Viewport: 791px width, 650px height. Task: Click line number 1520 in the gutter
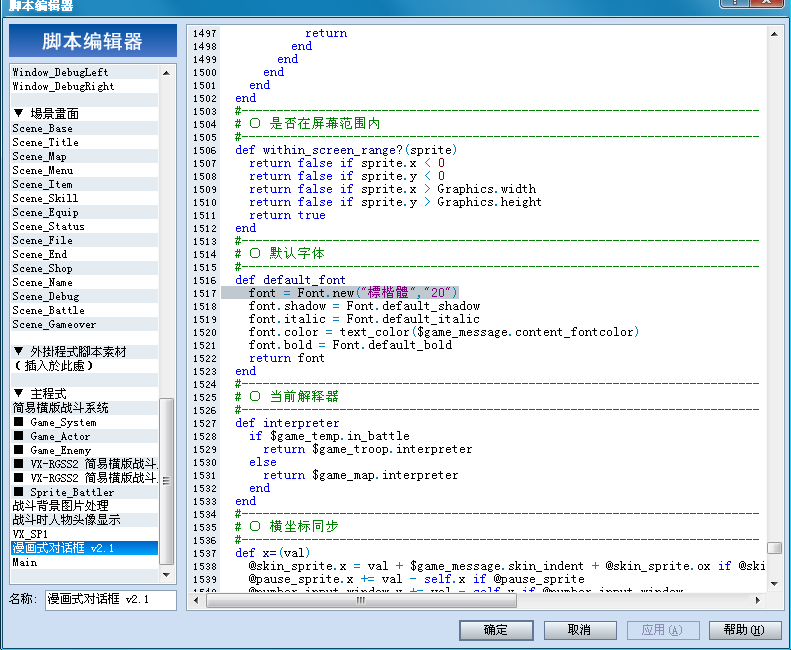tap(205, 333)
